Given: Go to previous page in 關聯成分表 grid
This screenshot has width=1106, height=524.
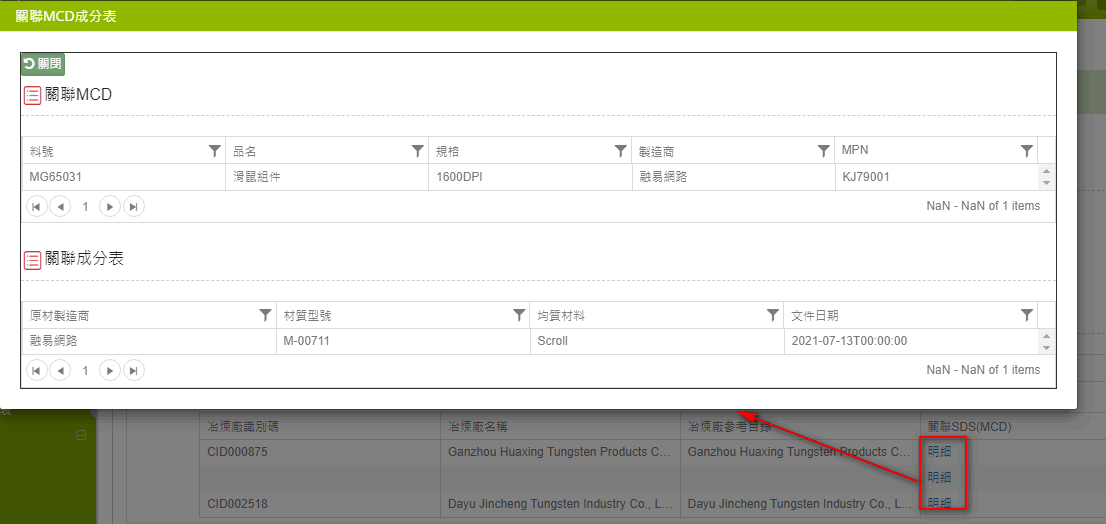Looking at the screenshot, I should point(60,371).
